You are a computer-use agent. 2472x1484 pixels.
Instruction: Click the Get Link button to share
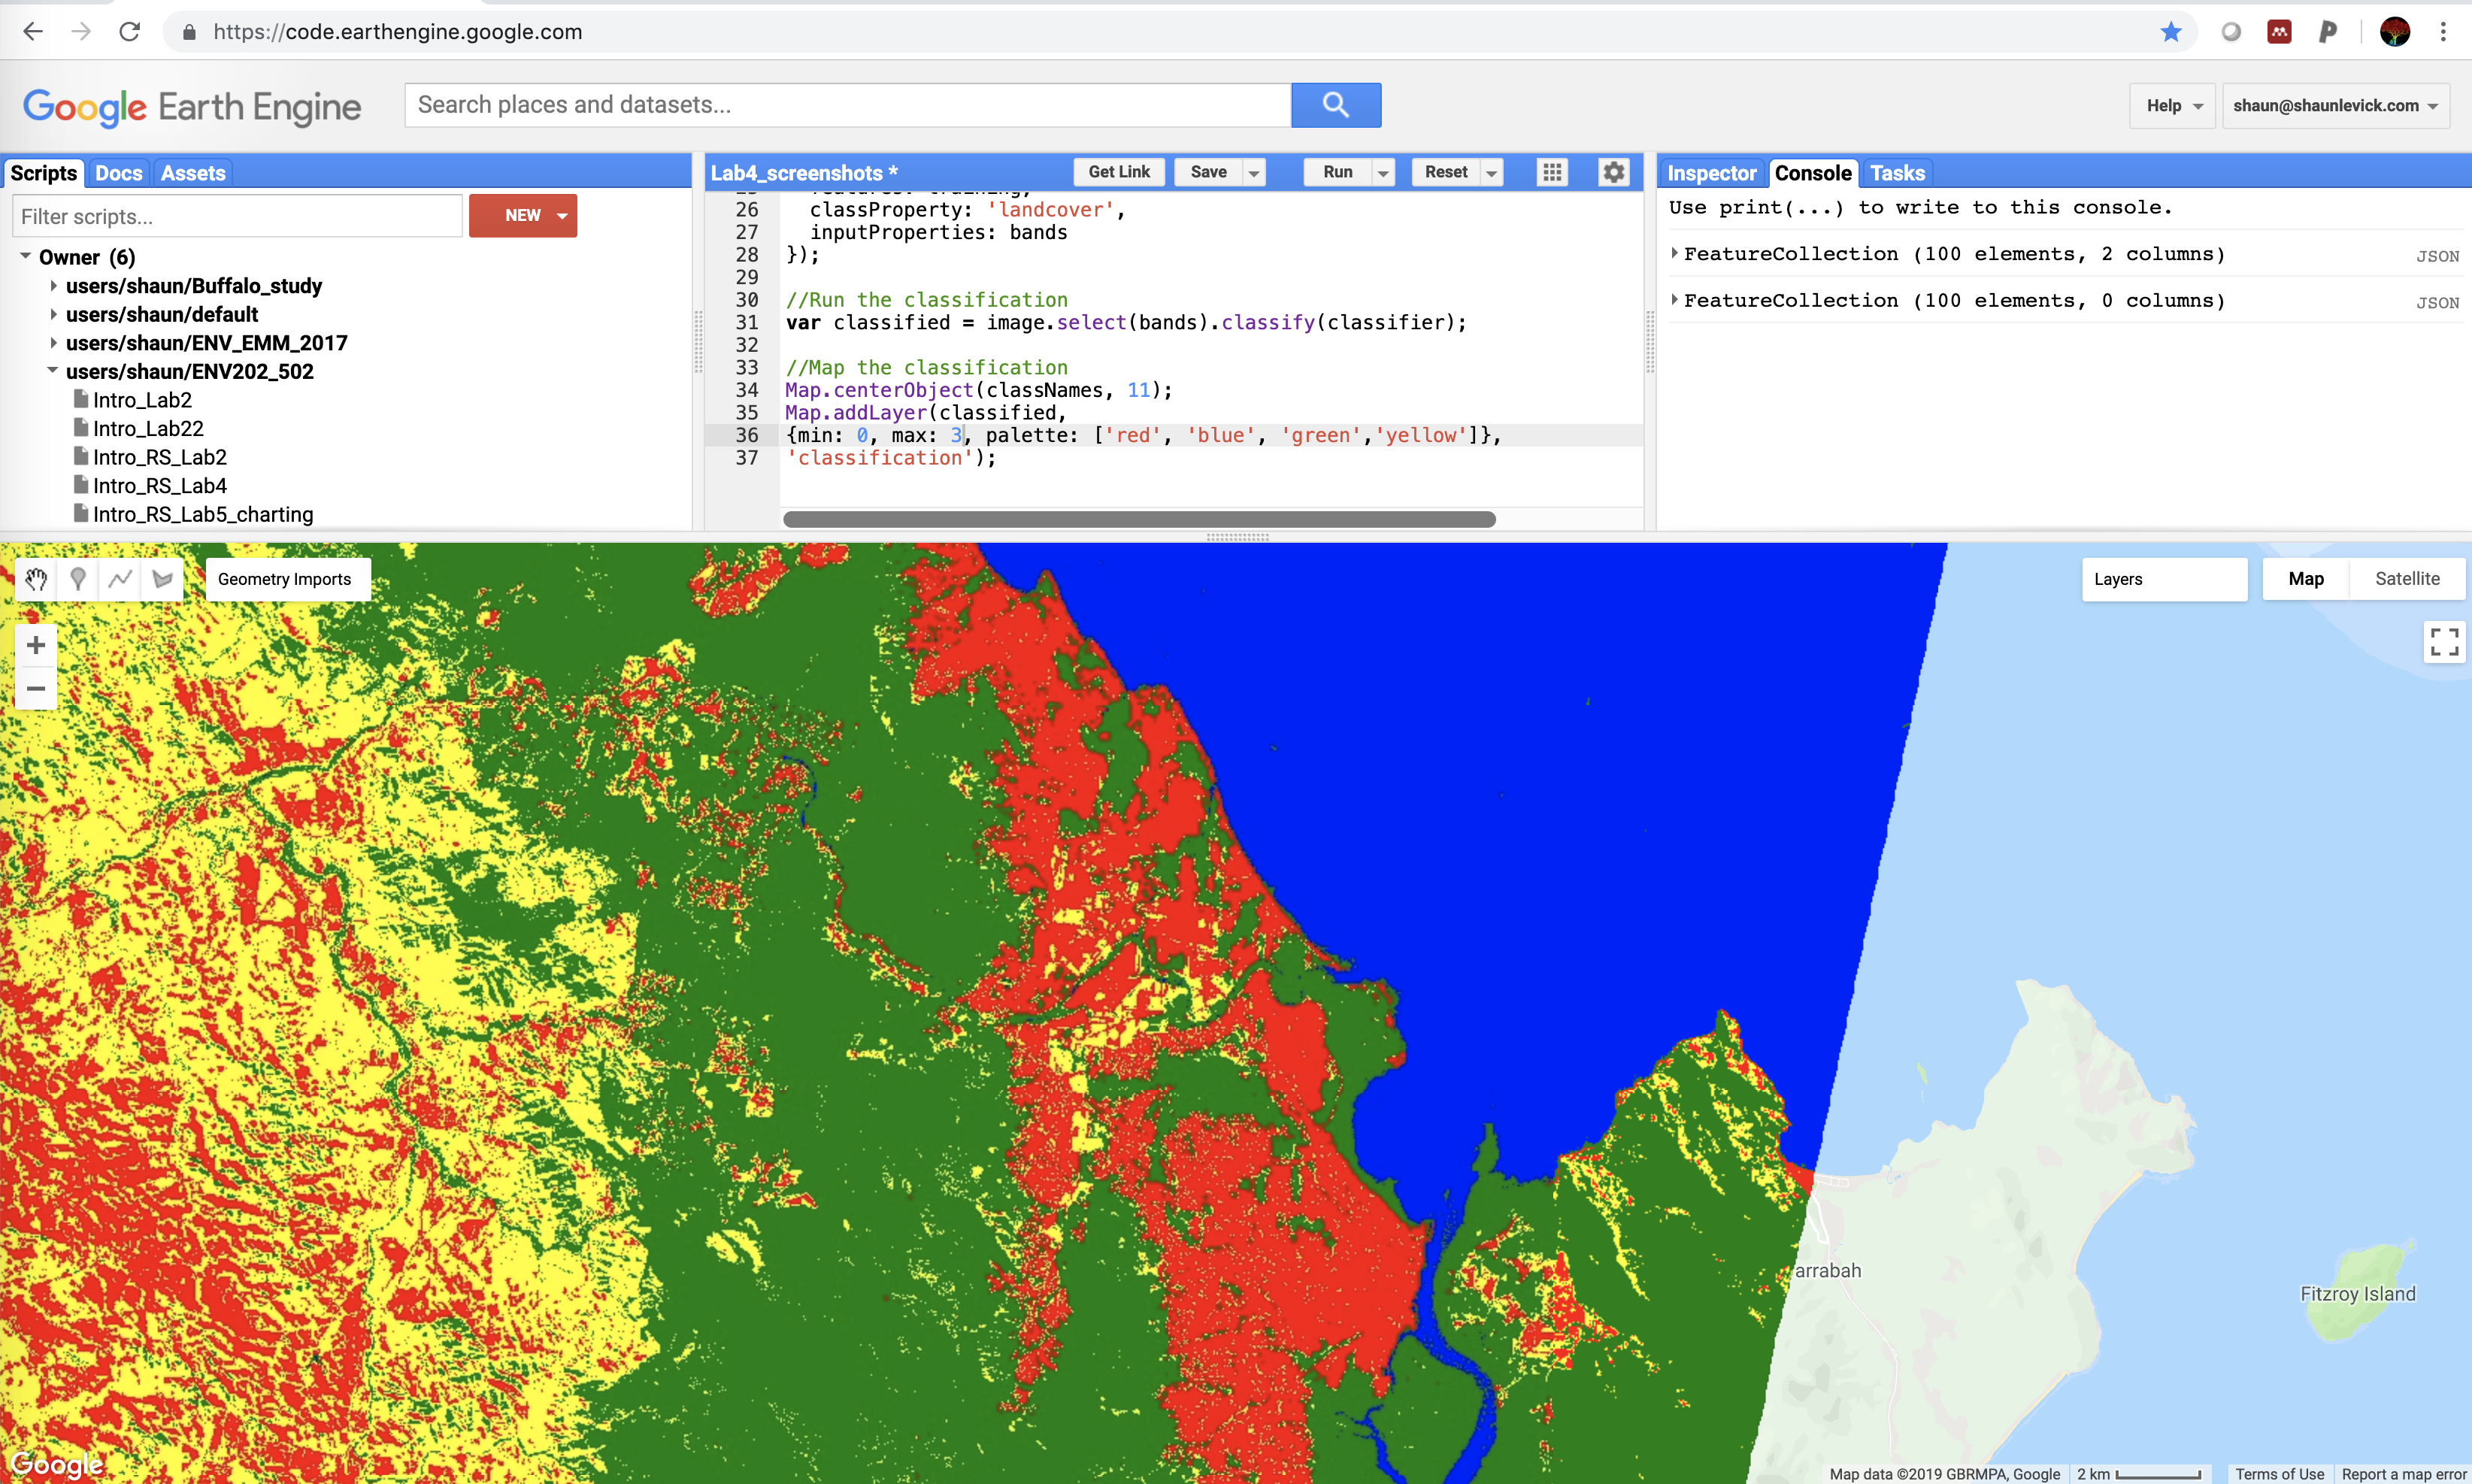(1118, 171)
